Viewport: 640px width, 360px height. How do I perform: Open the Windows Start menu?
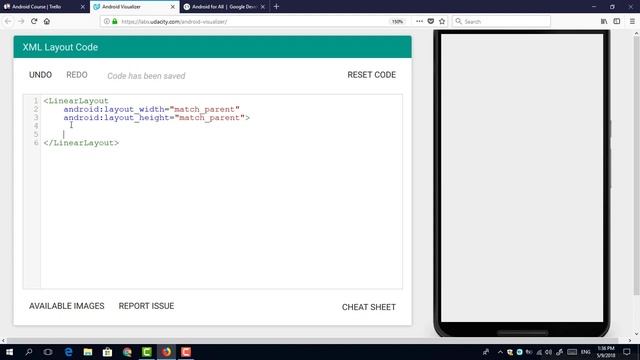pyautogui.click(x=9, y=352)
